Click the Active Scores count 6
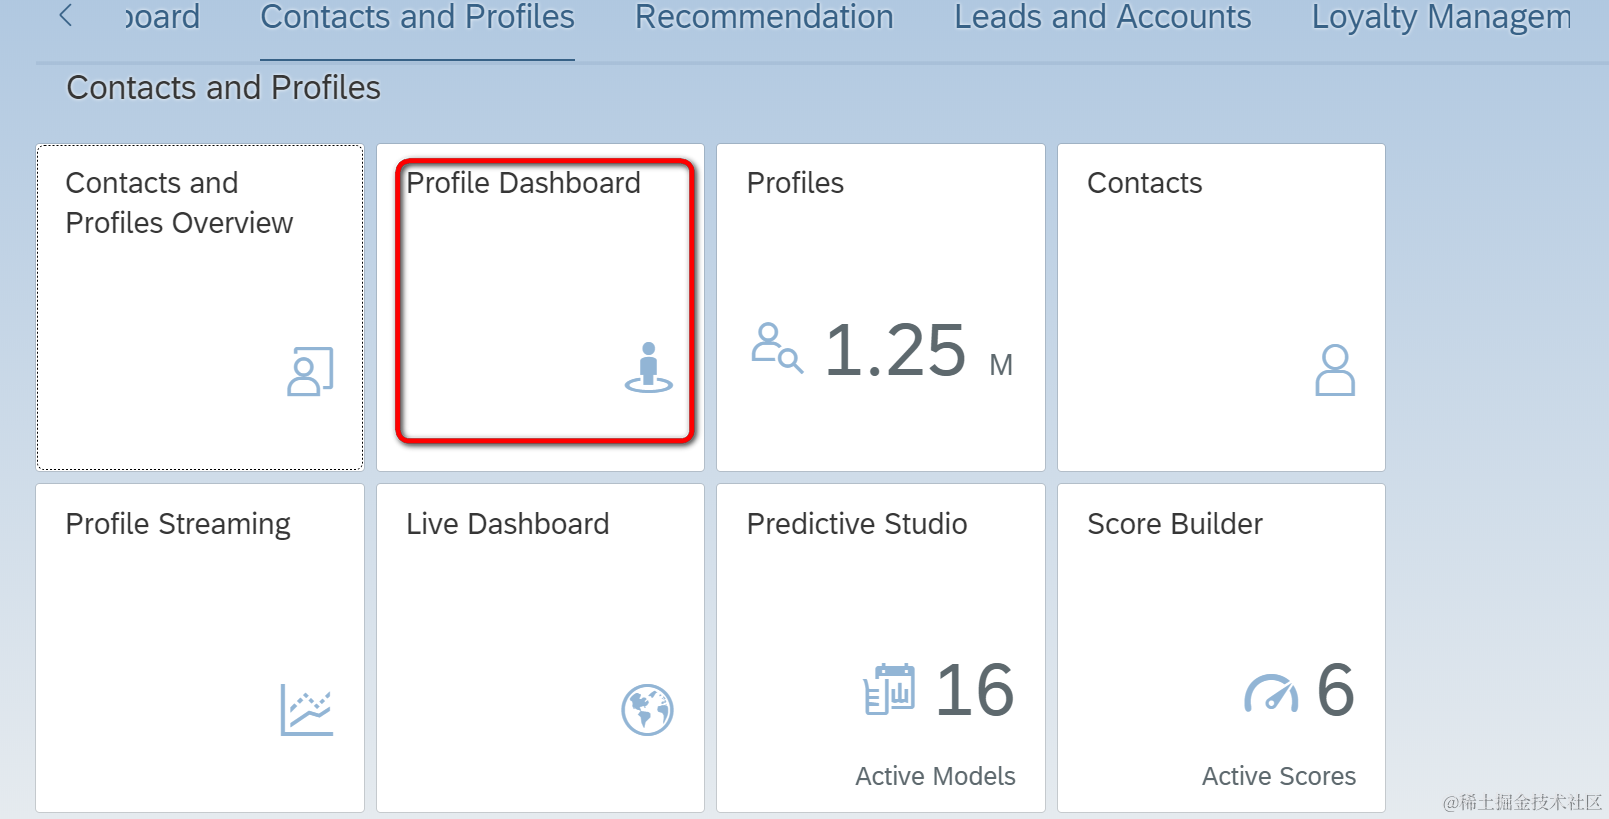Image resolution: width=1609 pixels, height=819 pixels. 1336,690
